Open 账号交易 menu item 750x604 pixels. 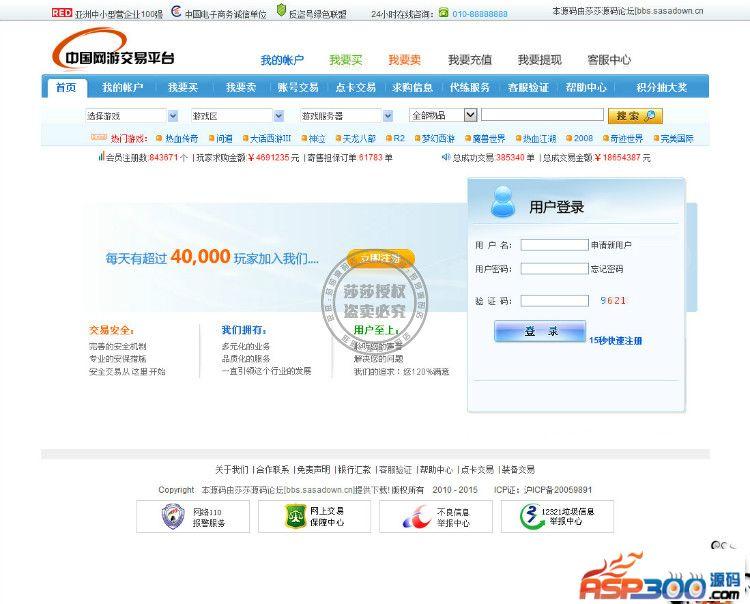[298, 88]
